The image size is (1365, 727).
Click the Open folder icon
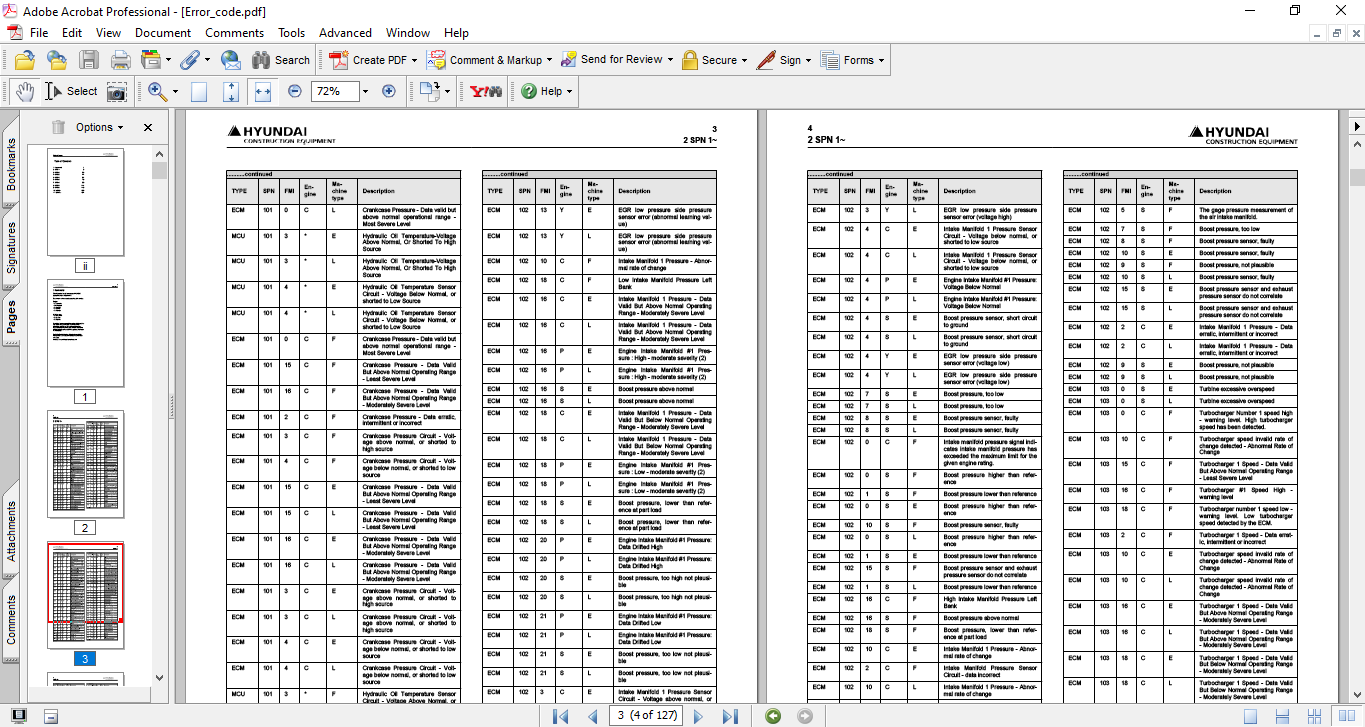[x=25, y=60]
